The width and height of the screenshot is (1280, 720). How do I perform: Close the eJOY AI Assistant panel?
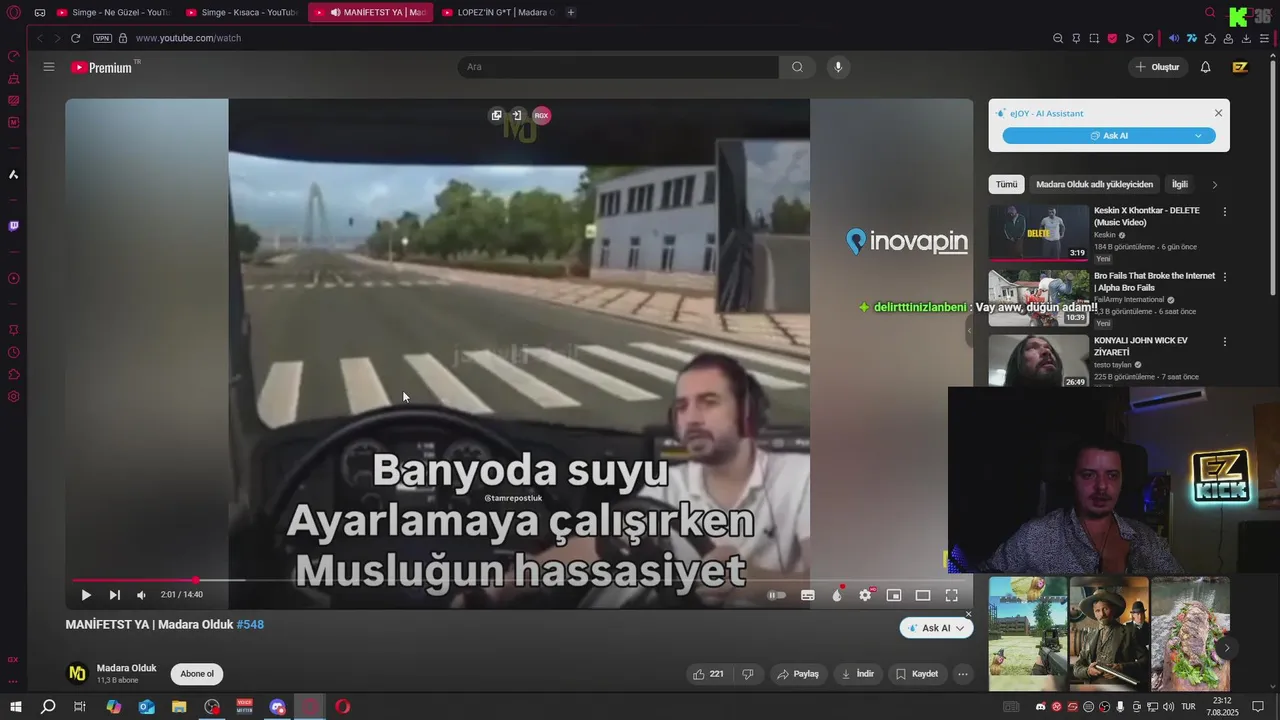point(1218,113)
